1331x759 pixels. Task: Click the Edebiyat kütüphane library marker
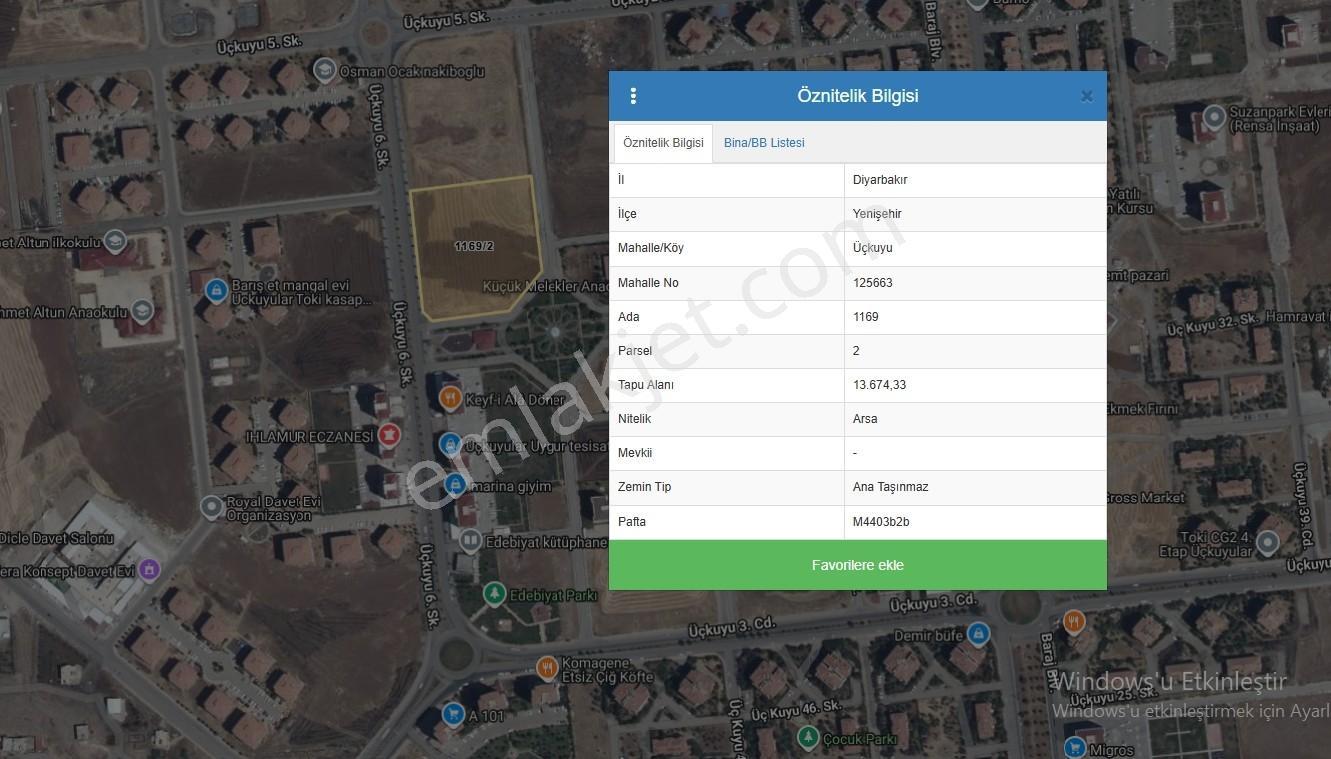pyautogui.click(x=470, y=541)
